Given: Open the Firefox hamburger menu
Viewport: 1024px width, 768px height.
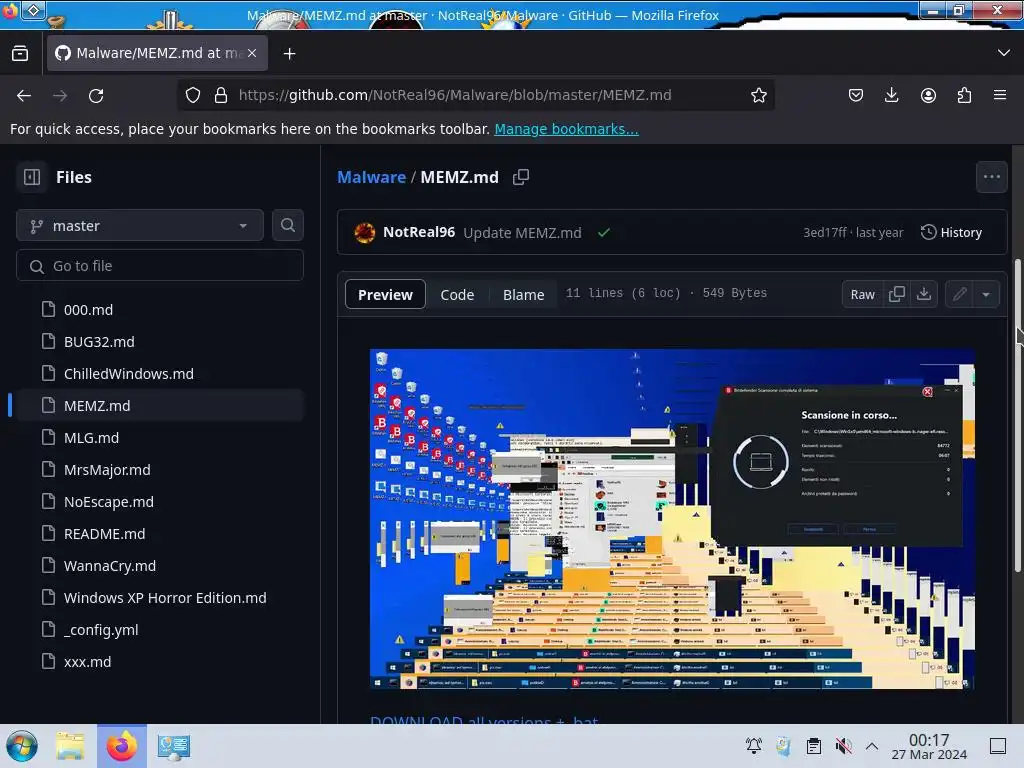Looking at the screenshot, I should tap(1000, 95).
